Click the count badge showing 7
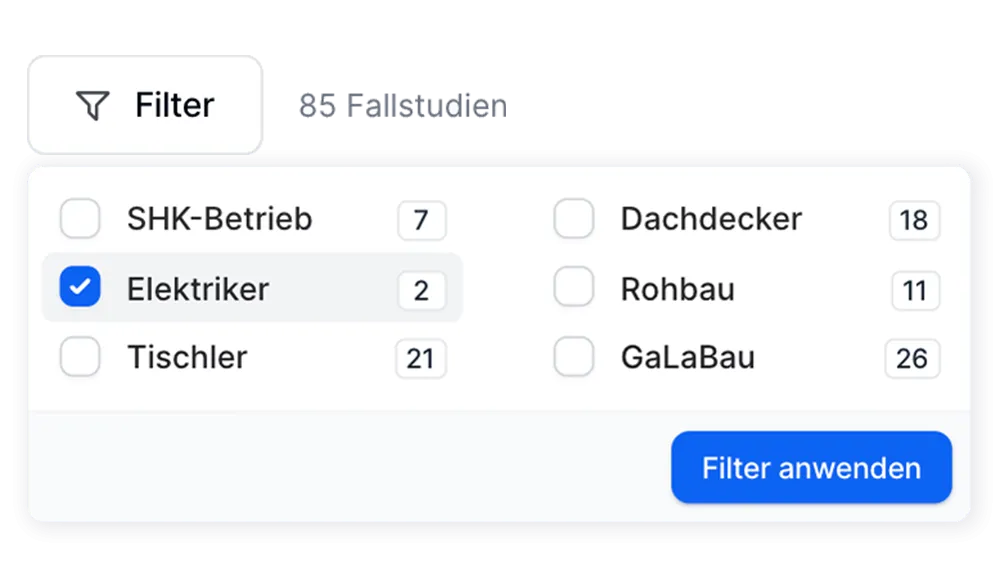The width and height of the screenshot is (1000, 584). point(421,220)
